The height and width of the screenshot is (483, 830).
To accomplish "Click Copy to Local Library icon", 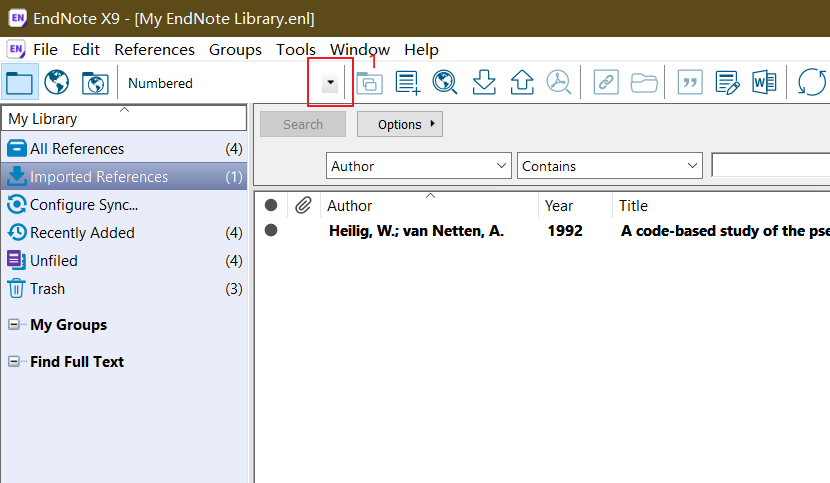I will click(369, 83).
